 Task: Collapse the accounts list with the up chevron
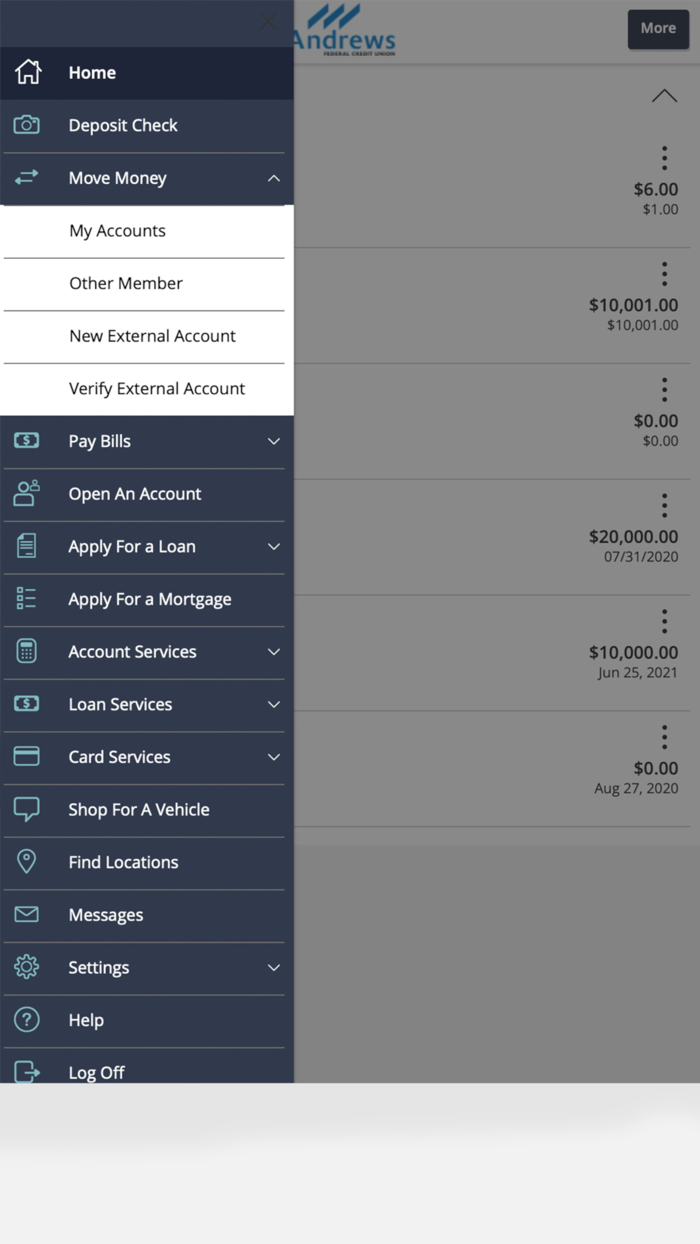[x=664, y=95]
